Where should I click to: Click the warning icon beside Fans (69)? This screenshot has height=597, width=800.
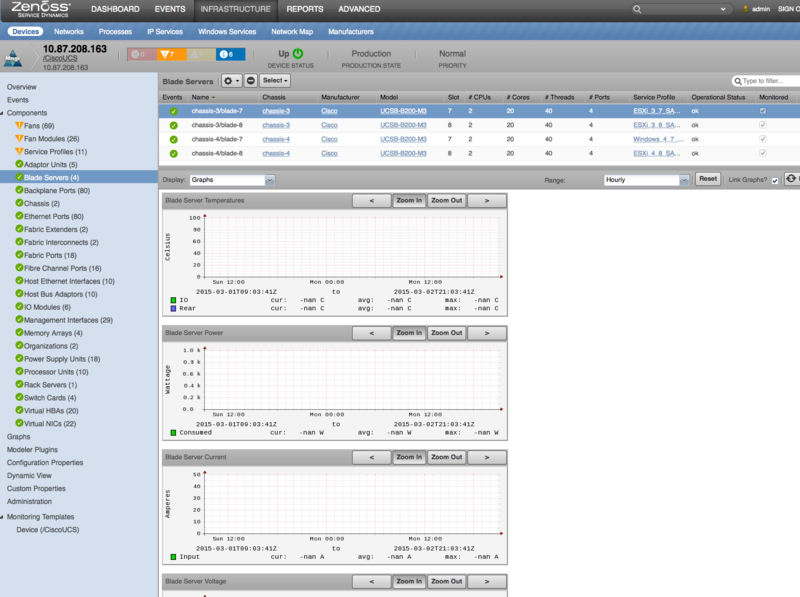point(19,126)
